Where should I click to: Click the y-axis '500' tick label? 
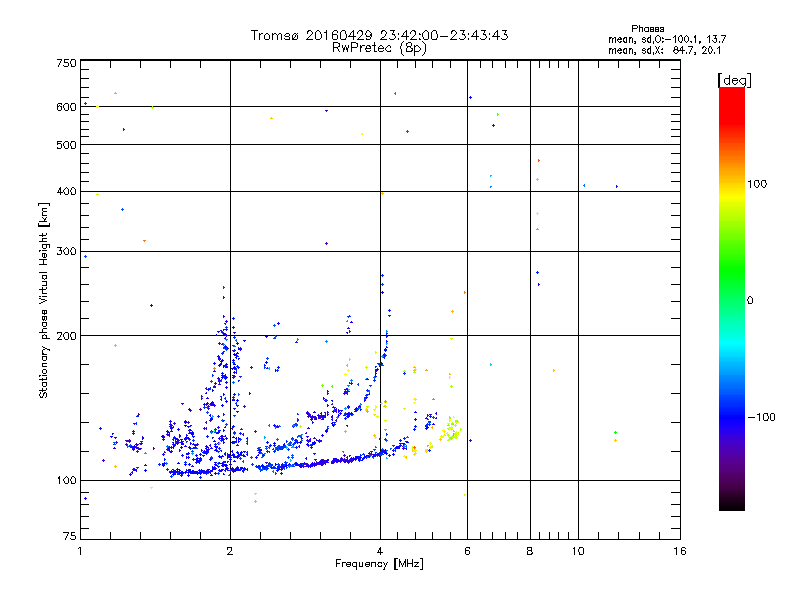click(67, 145)
